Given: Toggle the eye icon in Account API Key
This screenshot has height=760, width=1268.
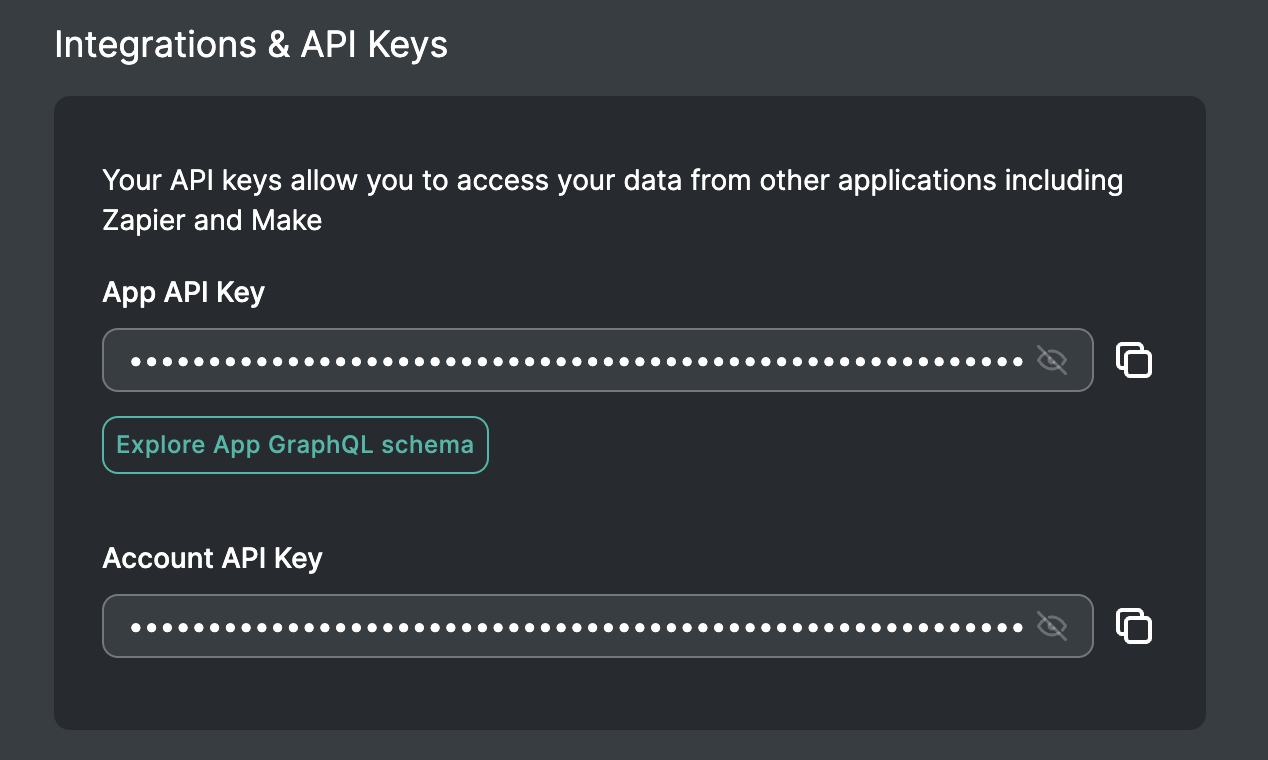Looking at the screenshot, I should tap(1052, 627).
